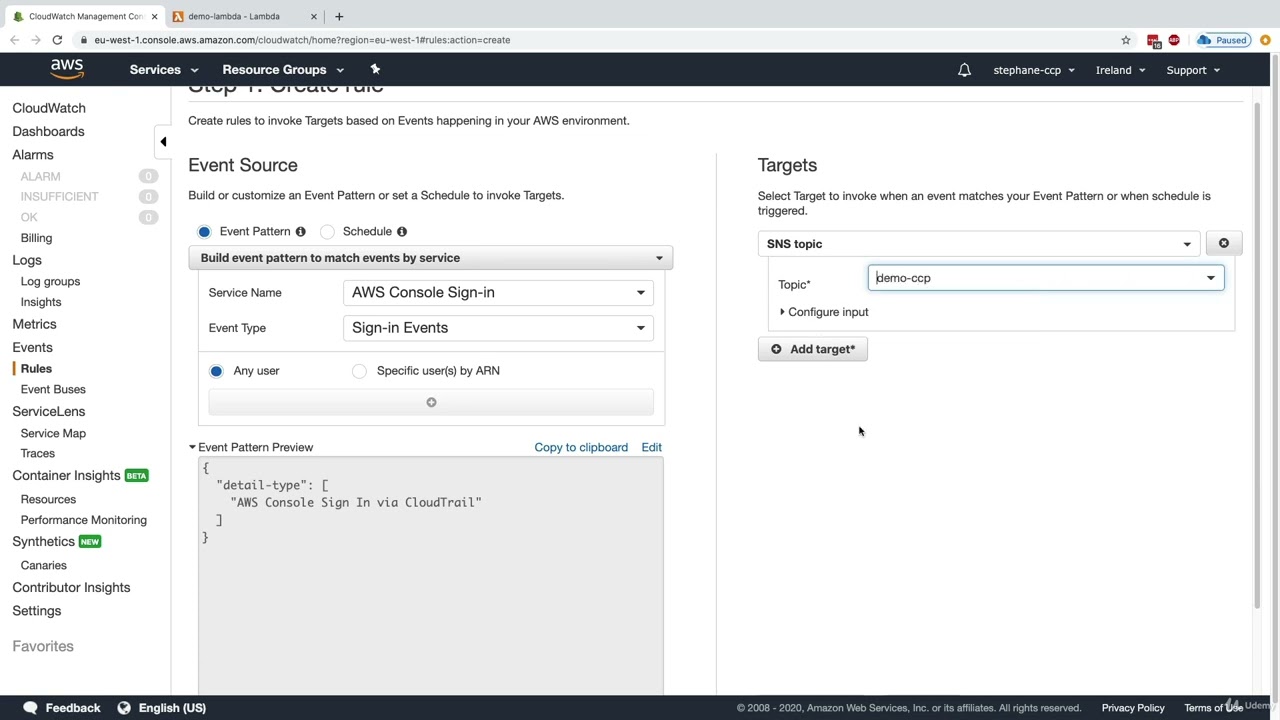Open Metrics in the sidebar

(x=34, y=324)
